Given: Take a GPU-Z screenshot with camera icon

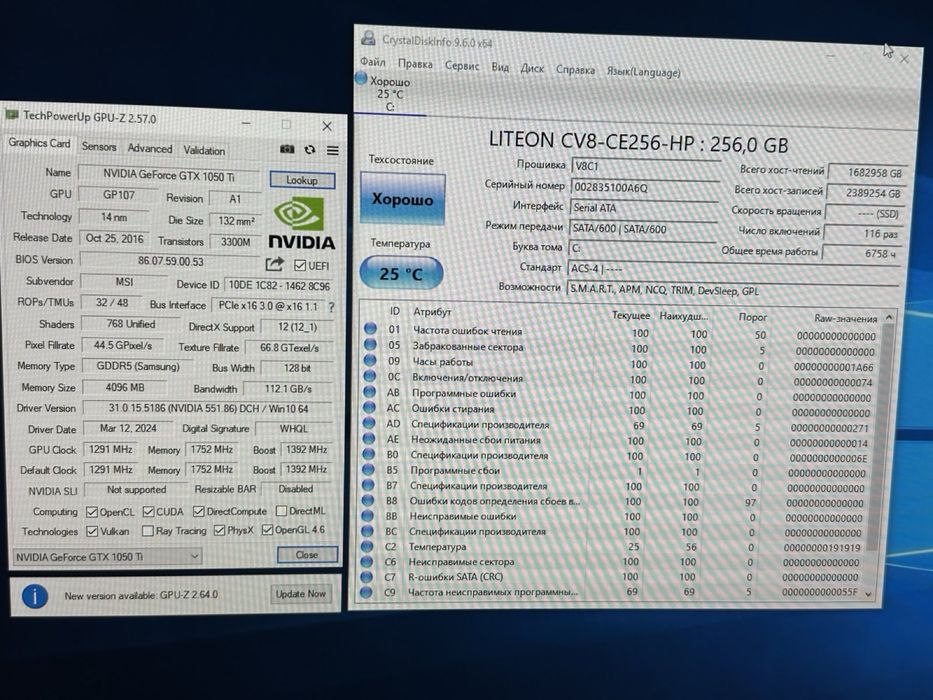Looking at the screenshot, I should 287,149.
